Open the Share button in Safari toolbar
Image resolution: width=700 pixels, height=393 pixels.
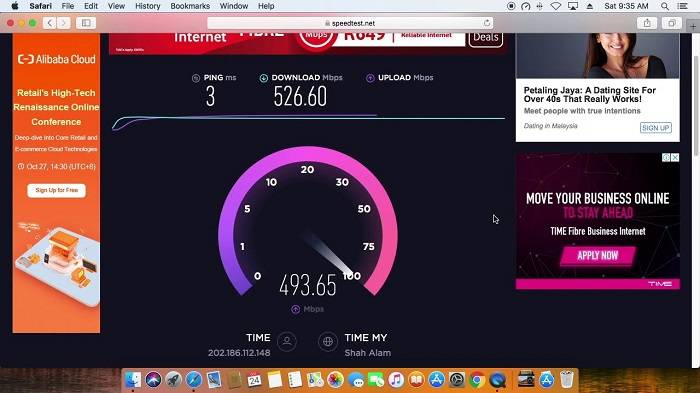[647, 23]
